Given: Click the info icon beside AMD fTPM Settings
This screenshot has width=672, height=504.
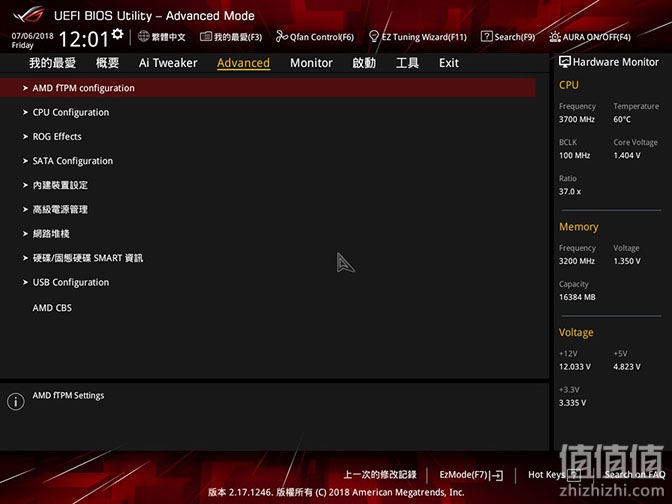Looking at the screenshot, I should [x=16, y=402].
